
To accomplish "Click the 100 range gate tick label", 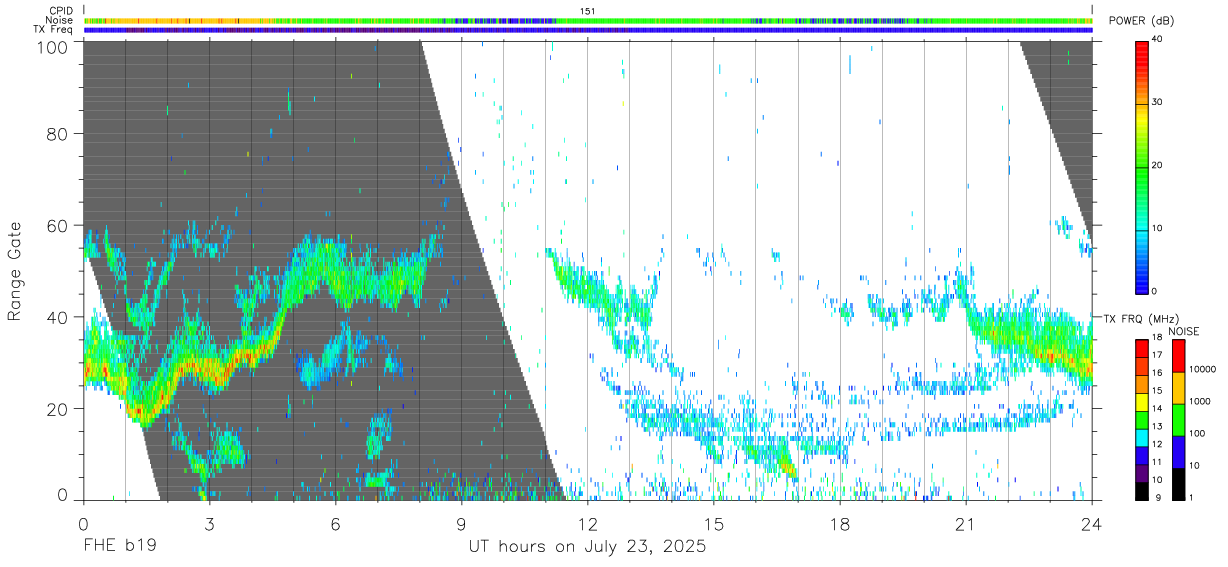I will [55, 46].
